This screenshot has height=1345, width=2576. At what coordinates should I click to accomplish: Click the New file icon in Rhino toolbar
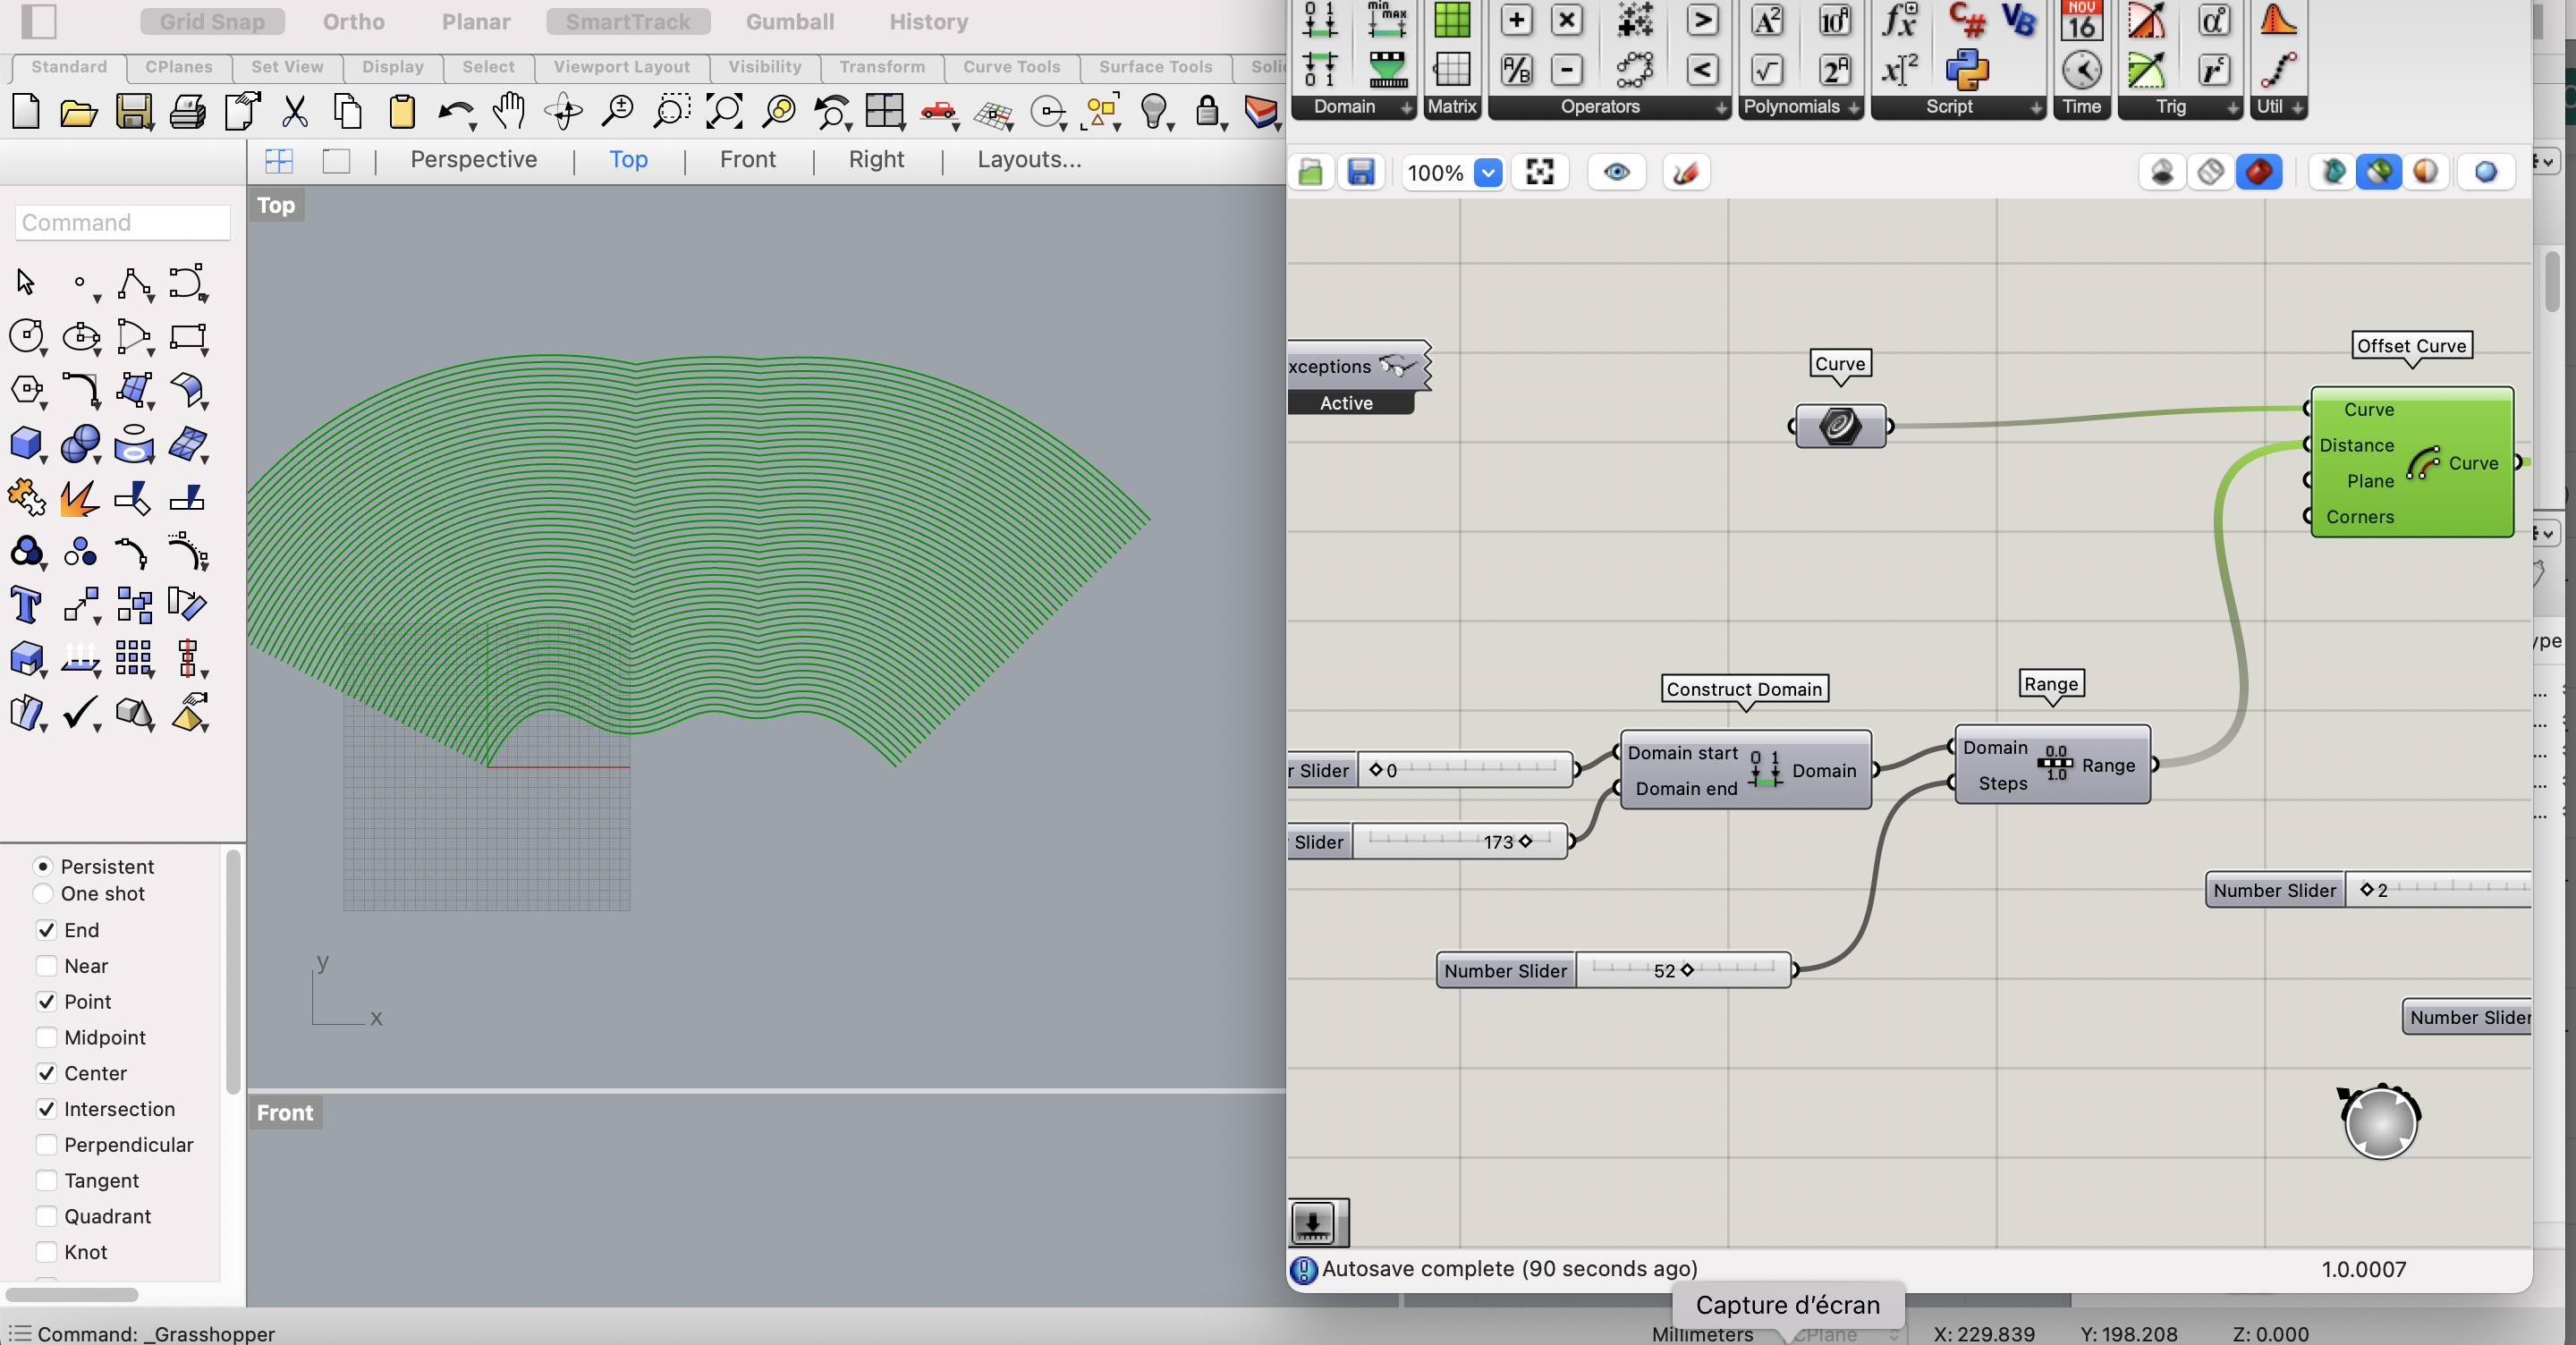(26, 112)
